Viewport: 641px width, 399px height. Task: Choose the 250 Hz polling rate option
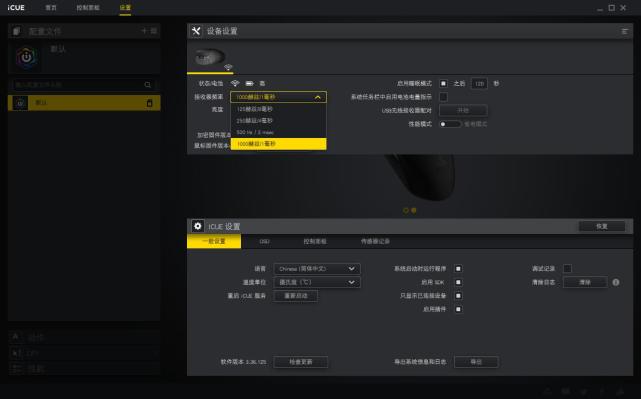[278, 121]
